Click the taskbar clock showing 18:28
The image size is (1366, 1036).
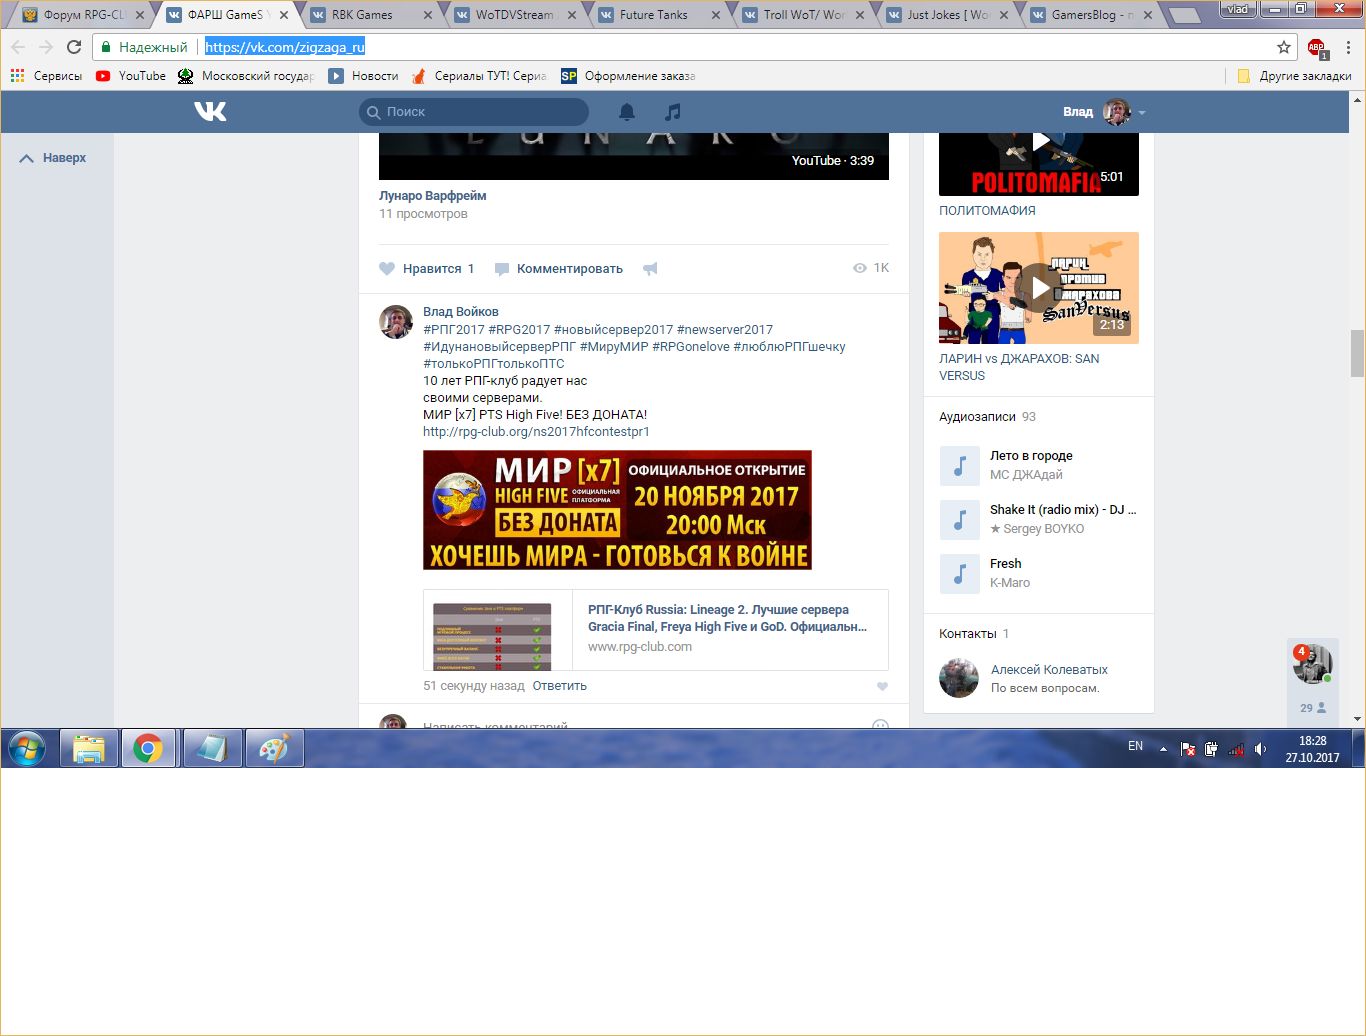[1313, 749]
